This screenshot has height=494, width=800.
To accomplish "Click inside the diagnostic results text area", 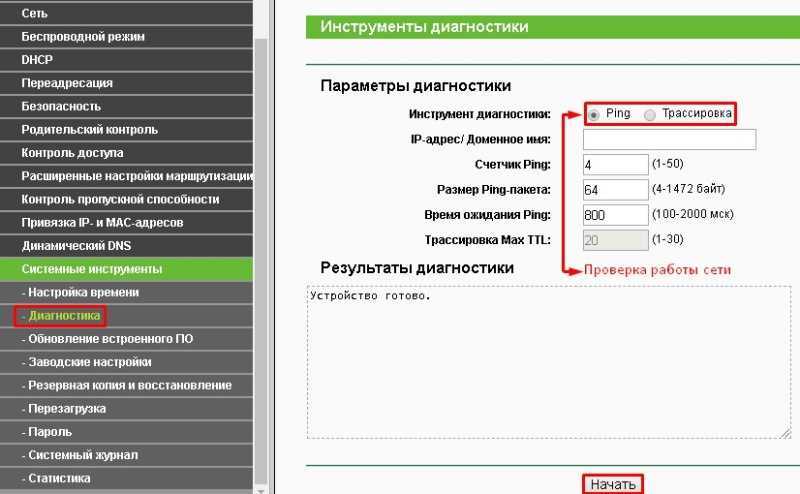I will click(549, 362).
